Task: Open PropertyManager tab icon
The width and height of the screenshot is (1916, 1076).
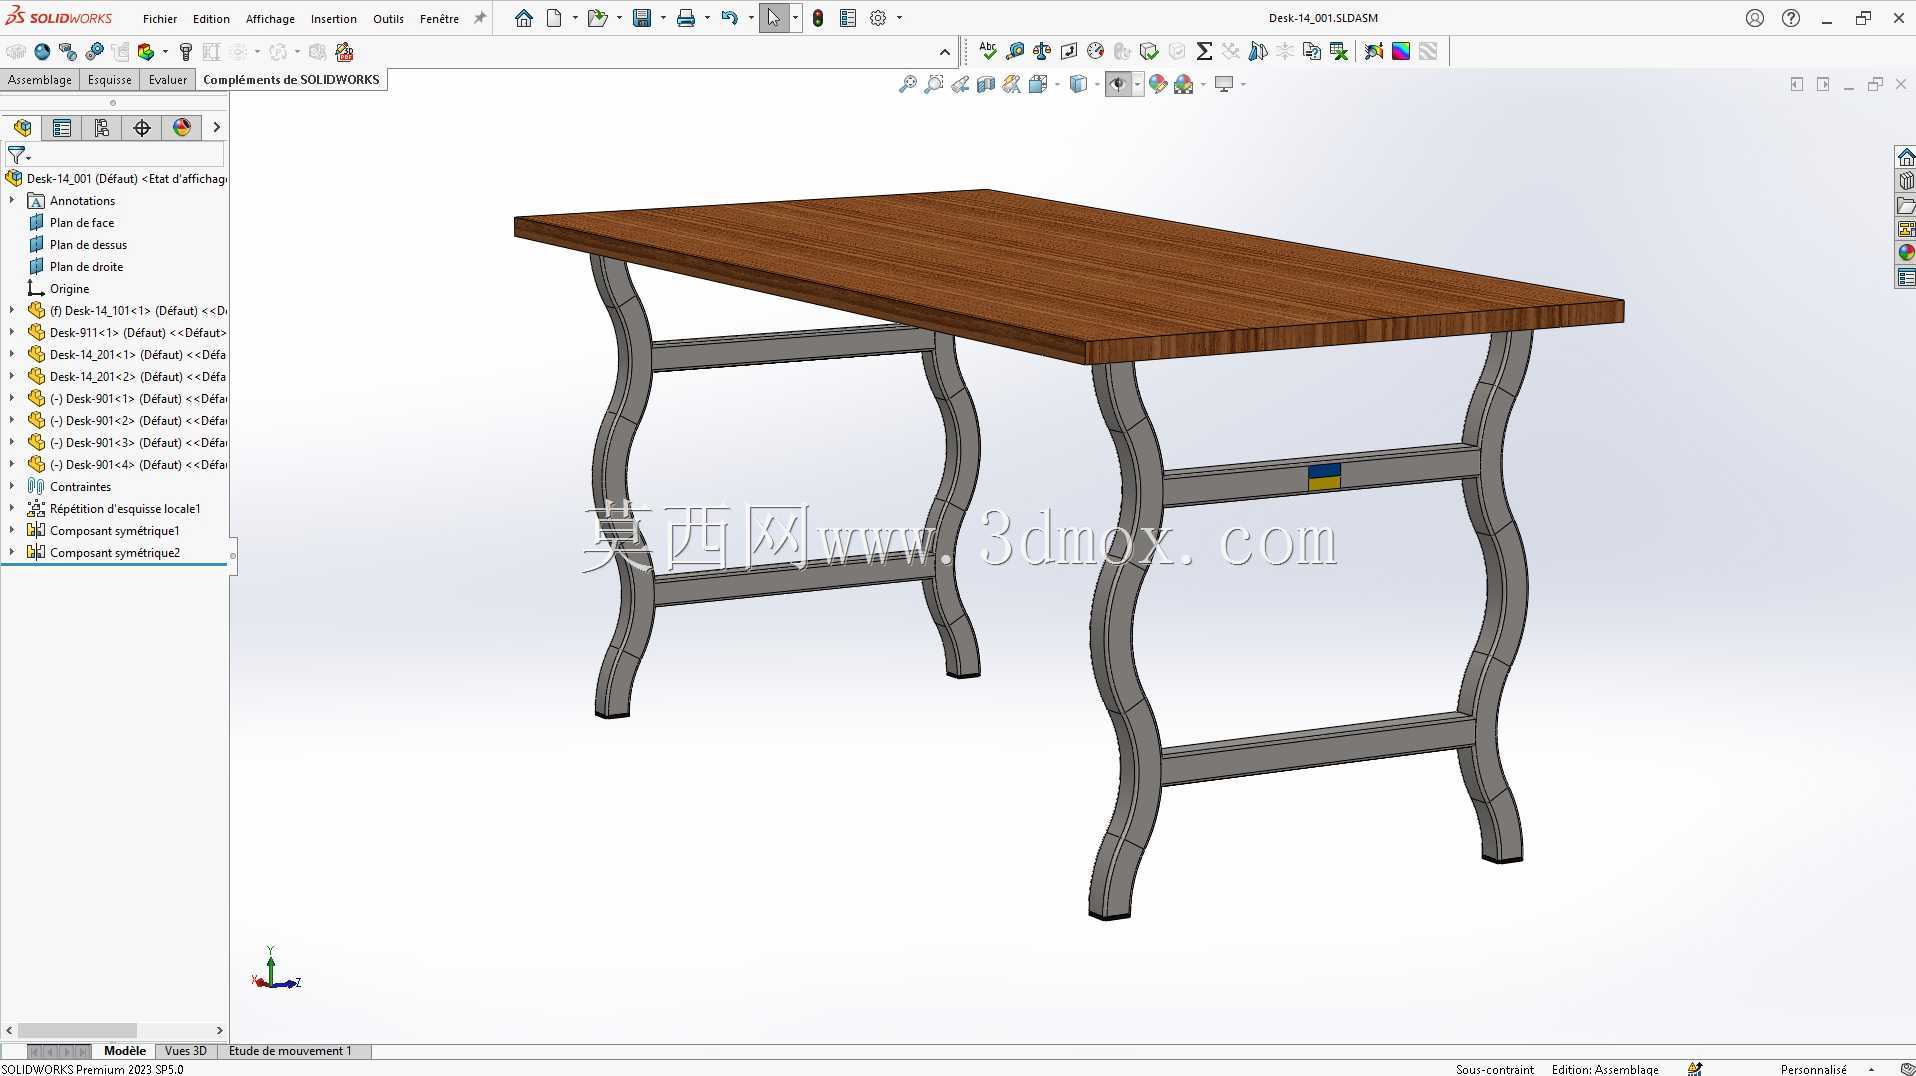Action: point(62,127)
